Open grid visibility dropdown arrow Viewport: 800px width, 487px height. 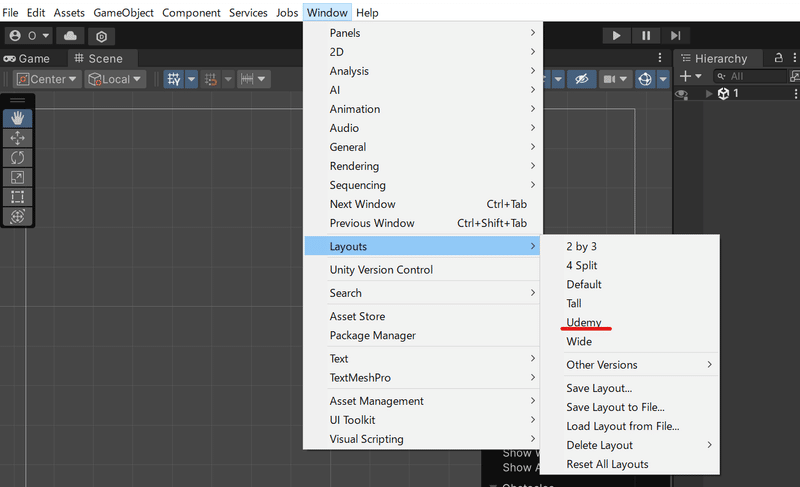point(191,79)
